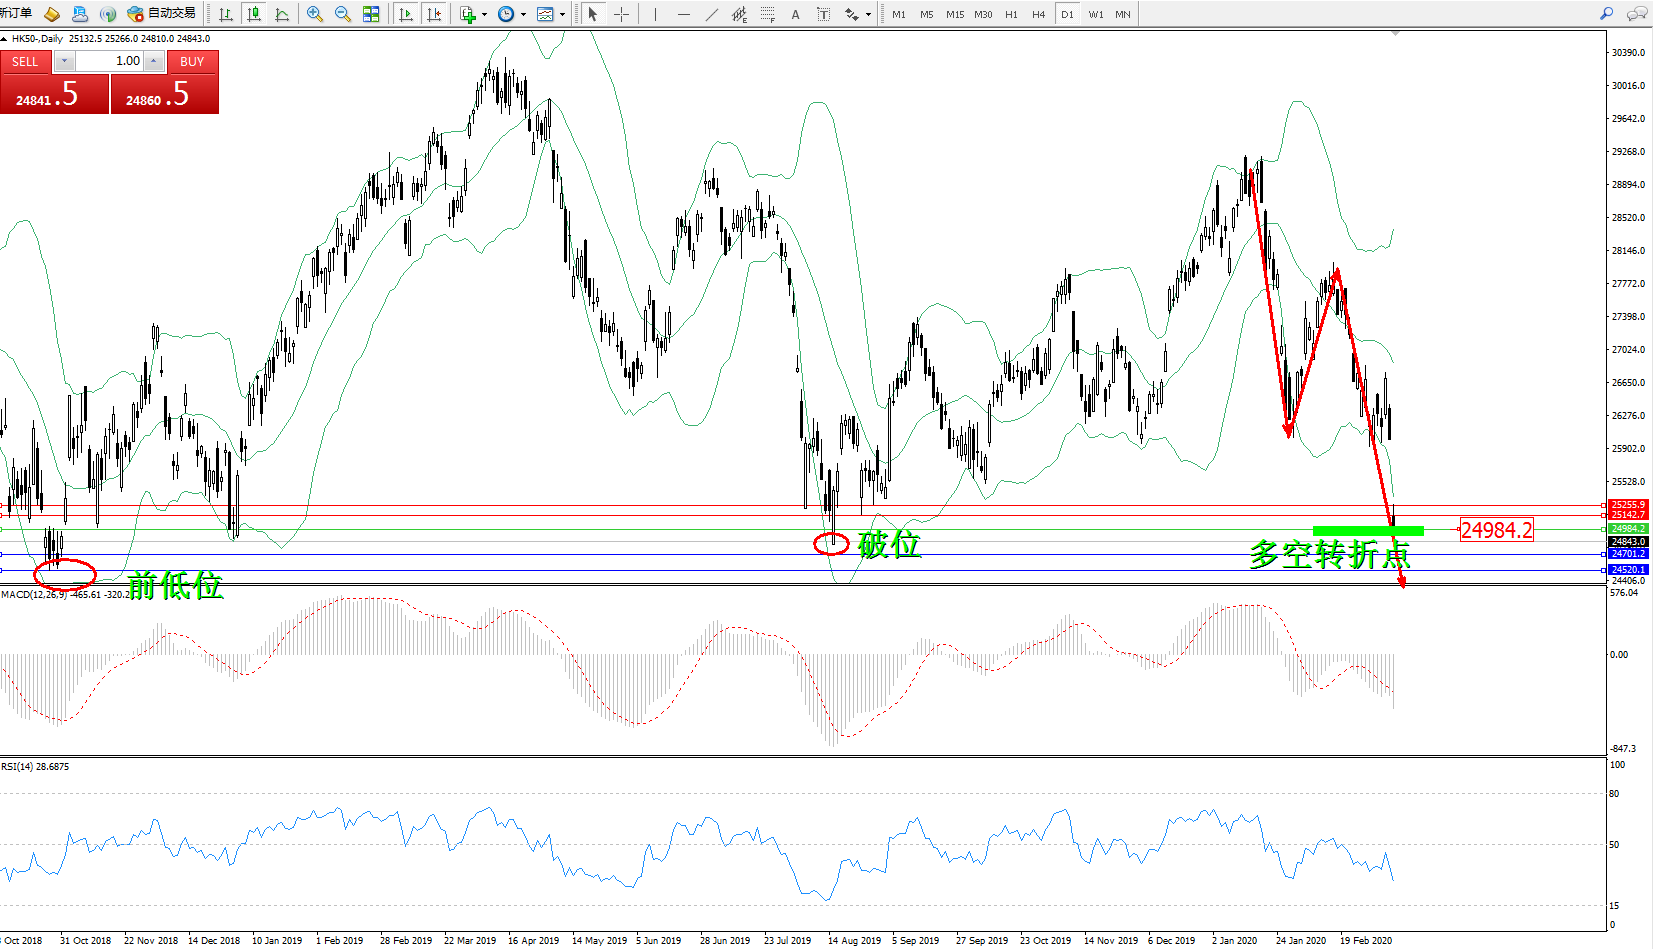Open the periodicity clock dropdown arrow
1653x949 pixels.
pos(523,14)
